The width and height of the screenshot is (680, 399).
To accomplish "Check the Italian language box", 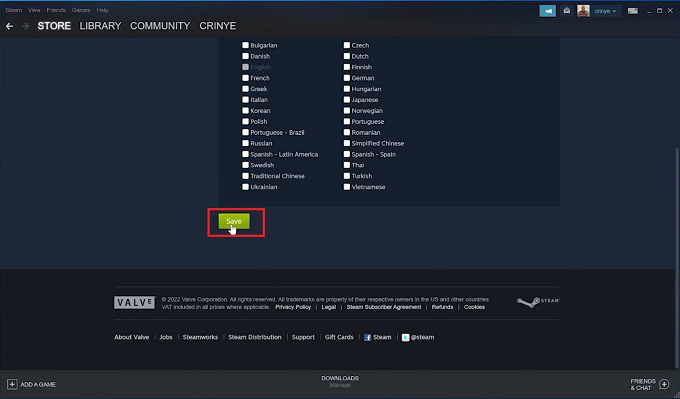I will click(245, 99).
